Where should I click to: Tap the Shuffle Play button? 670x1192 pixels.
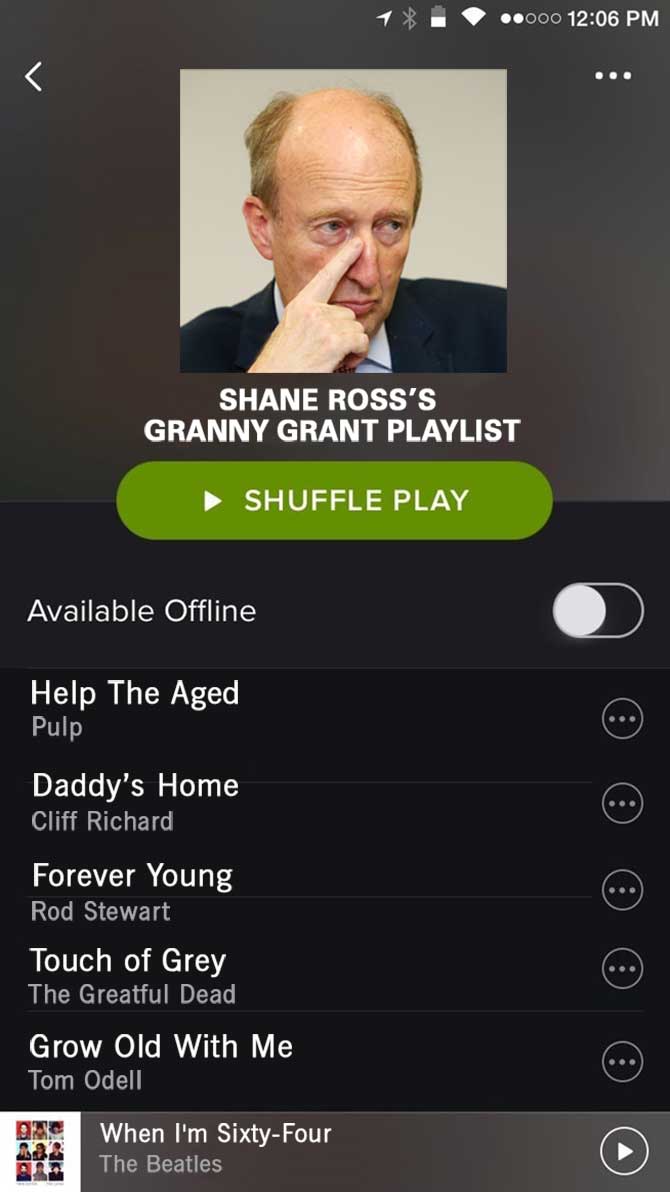[335, 500]
